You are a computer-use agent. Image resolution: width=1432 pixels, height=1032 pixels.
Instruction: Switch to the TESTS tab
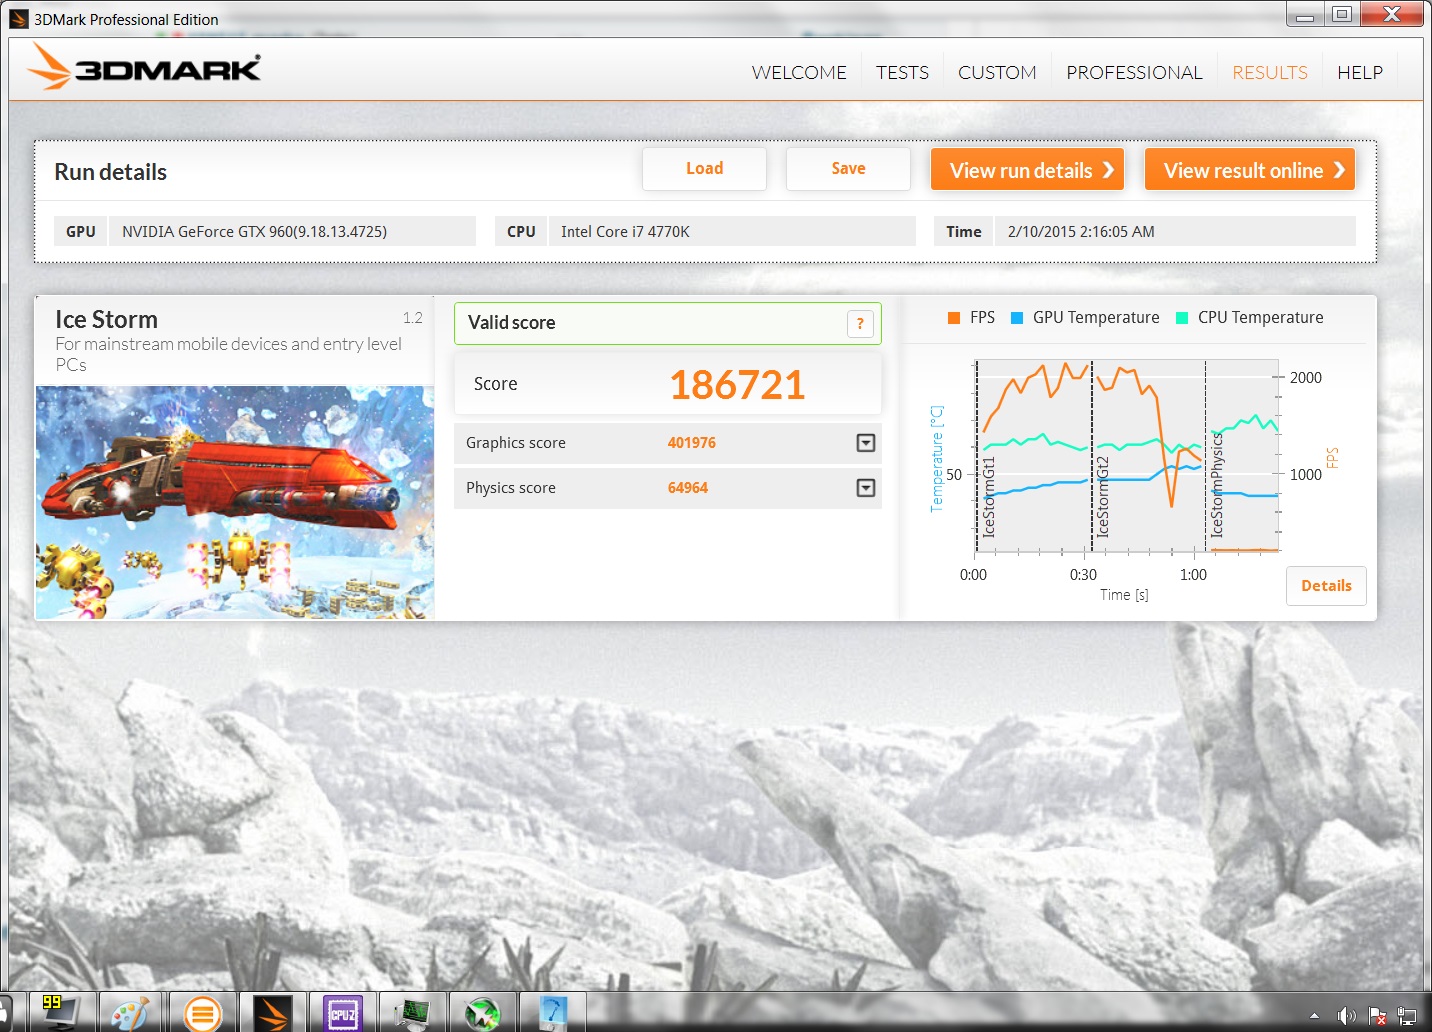[x=902, y=73]
